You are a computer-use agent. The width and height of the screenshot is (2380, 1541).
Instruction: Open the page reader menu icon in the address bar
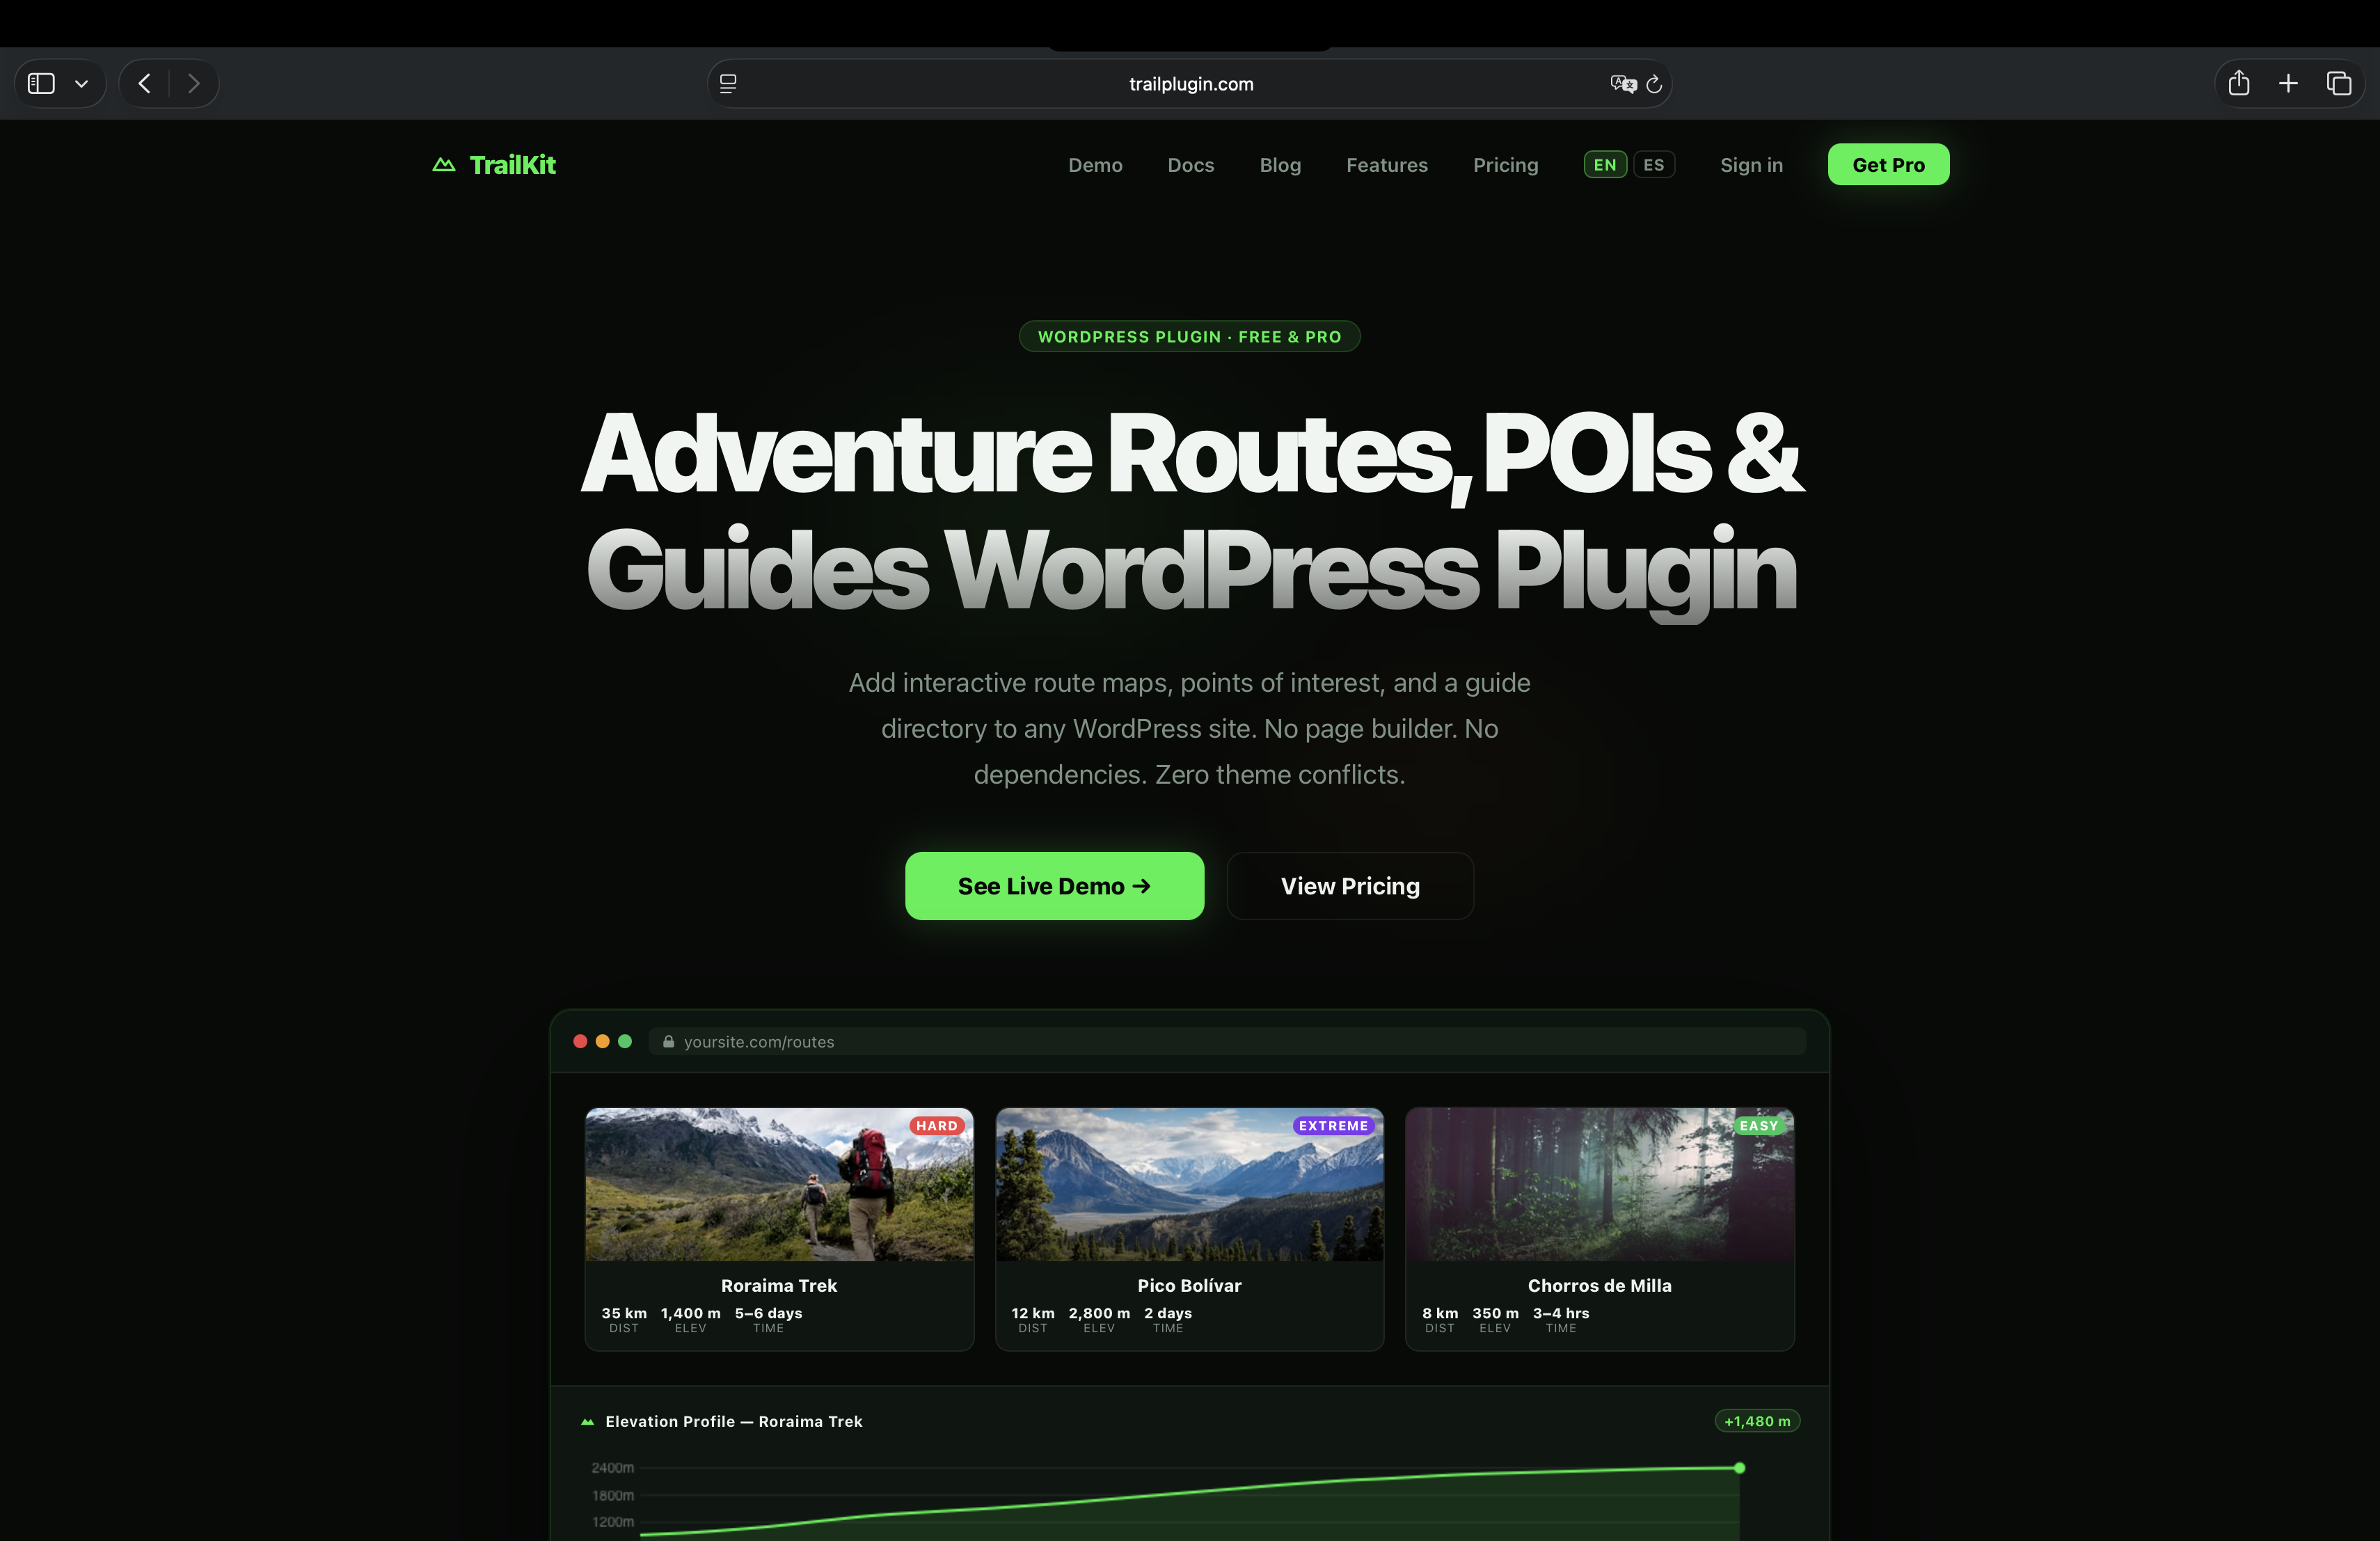728,84
